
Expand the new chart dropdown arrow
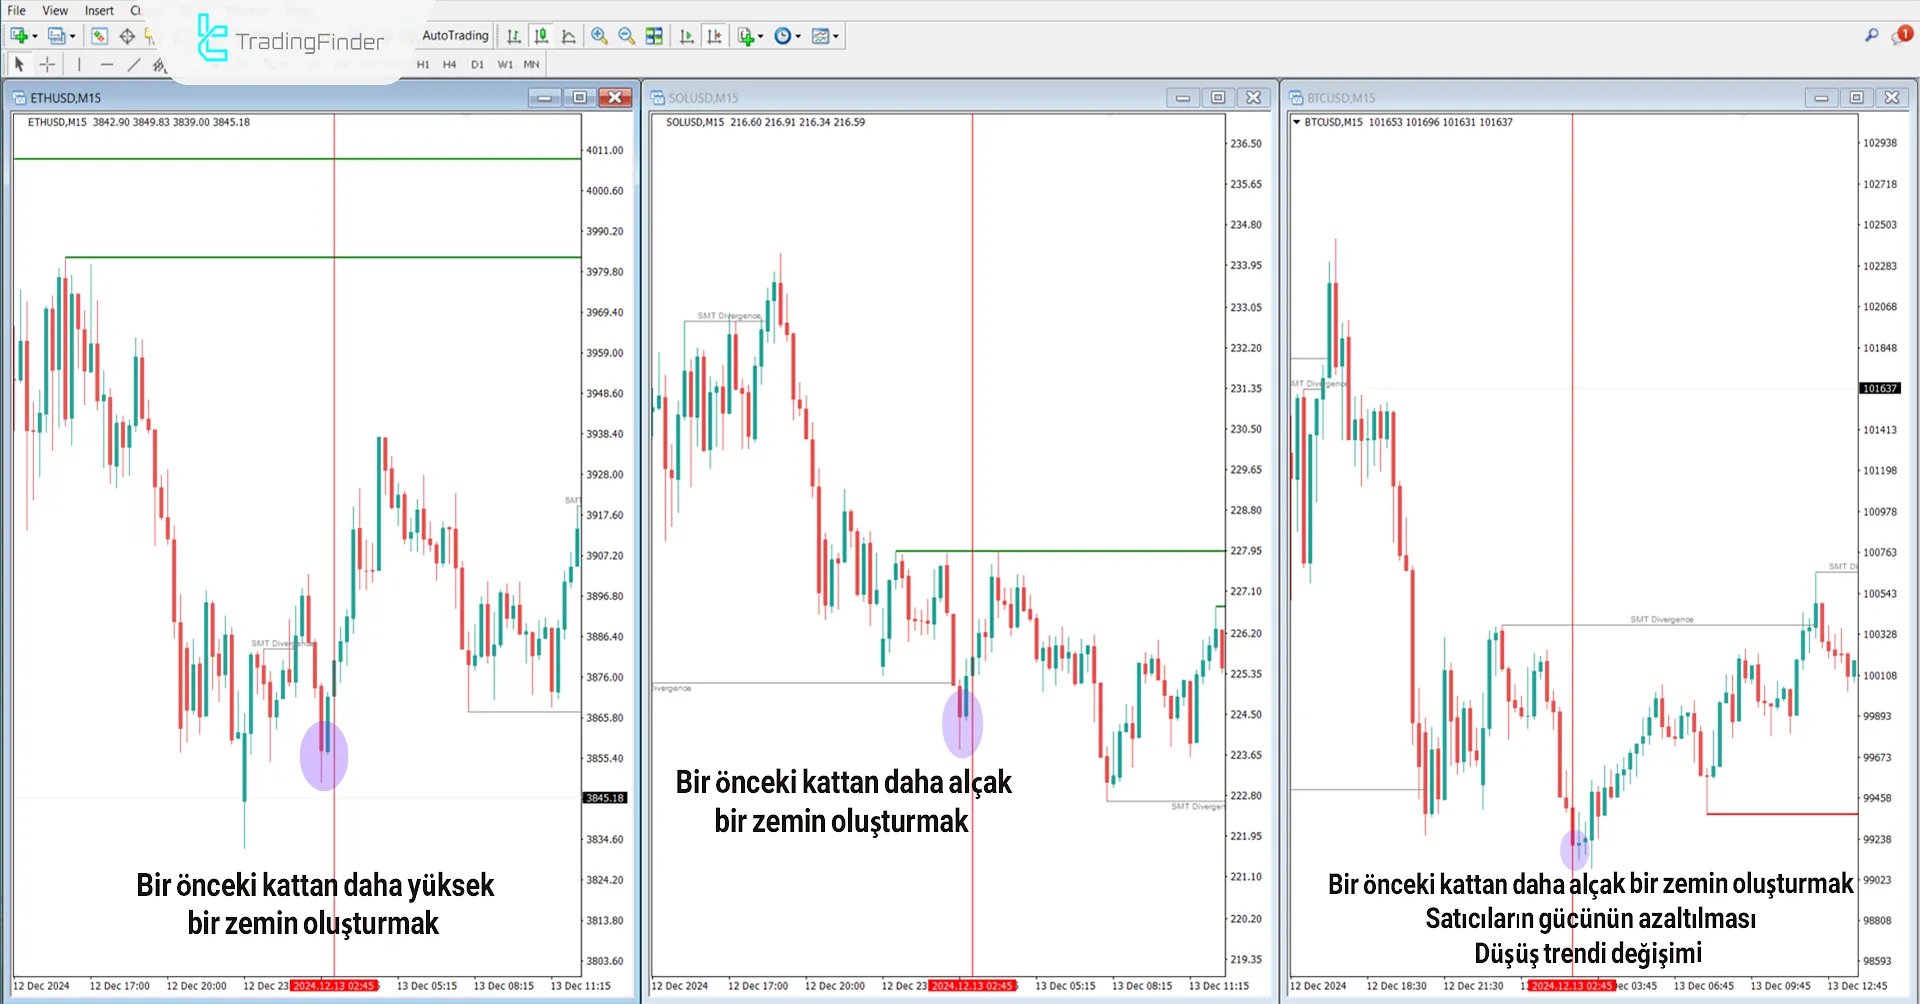35,37
